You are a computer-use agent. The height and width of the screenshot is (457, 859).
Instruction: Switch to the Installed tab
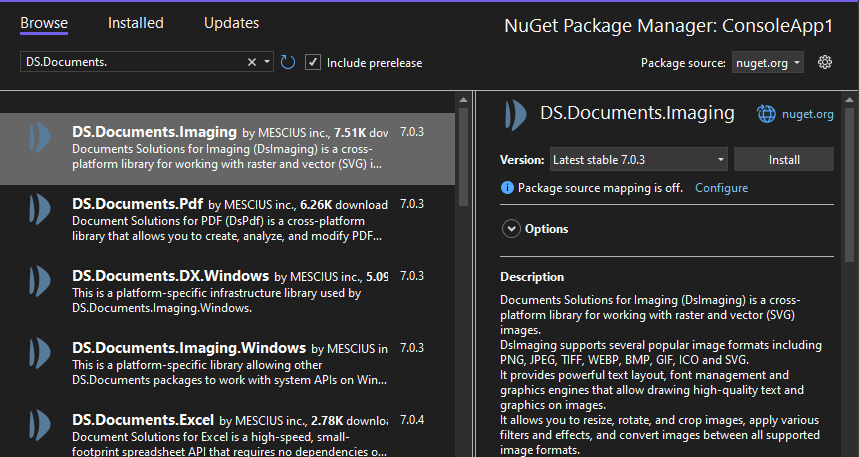point(135,23)
